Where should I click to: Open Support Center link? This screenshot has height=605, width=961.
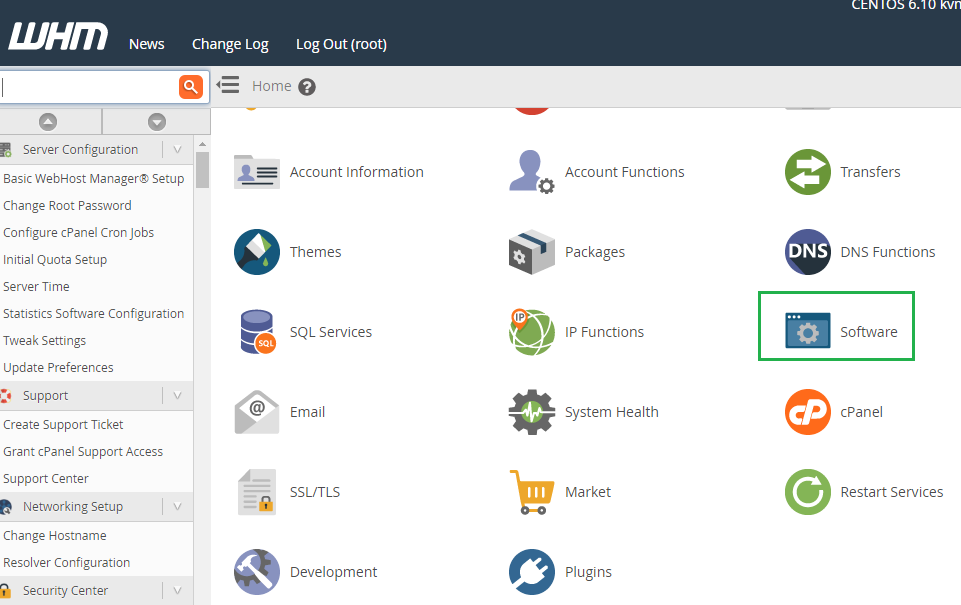click(46, 479)
